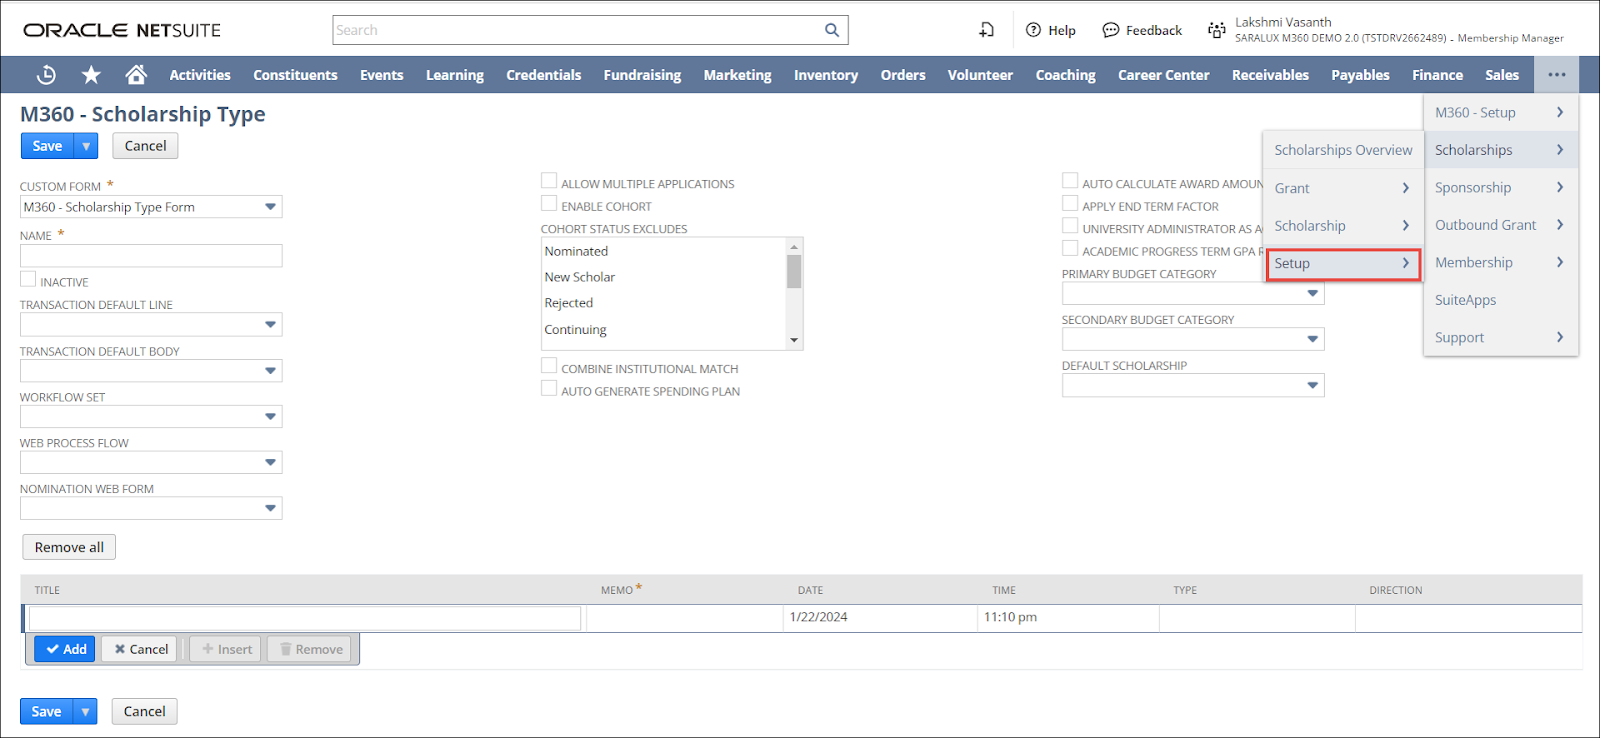Open the Fundraising navigation menu
The height and width of the screenshot is (738, 1600).
pyautogui.click(x=642, y=75)
